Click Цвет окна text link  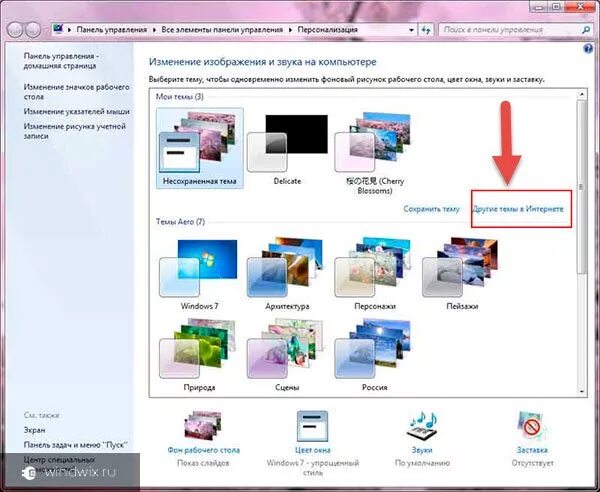(x=313, y=450)
